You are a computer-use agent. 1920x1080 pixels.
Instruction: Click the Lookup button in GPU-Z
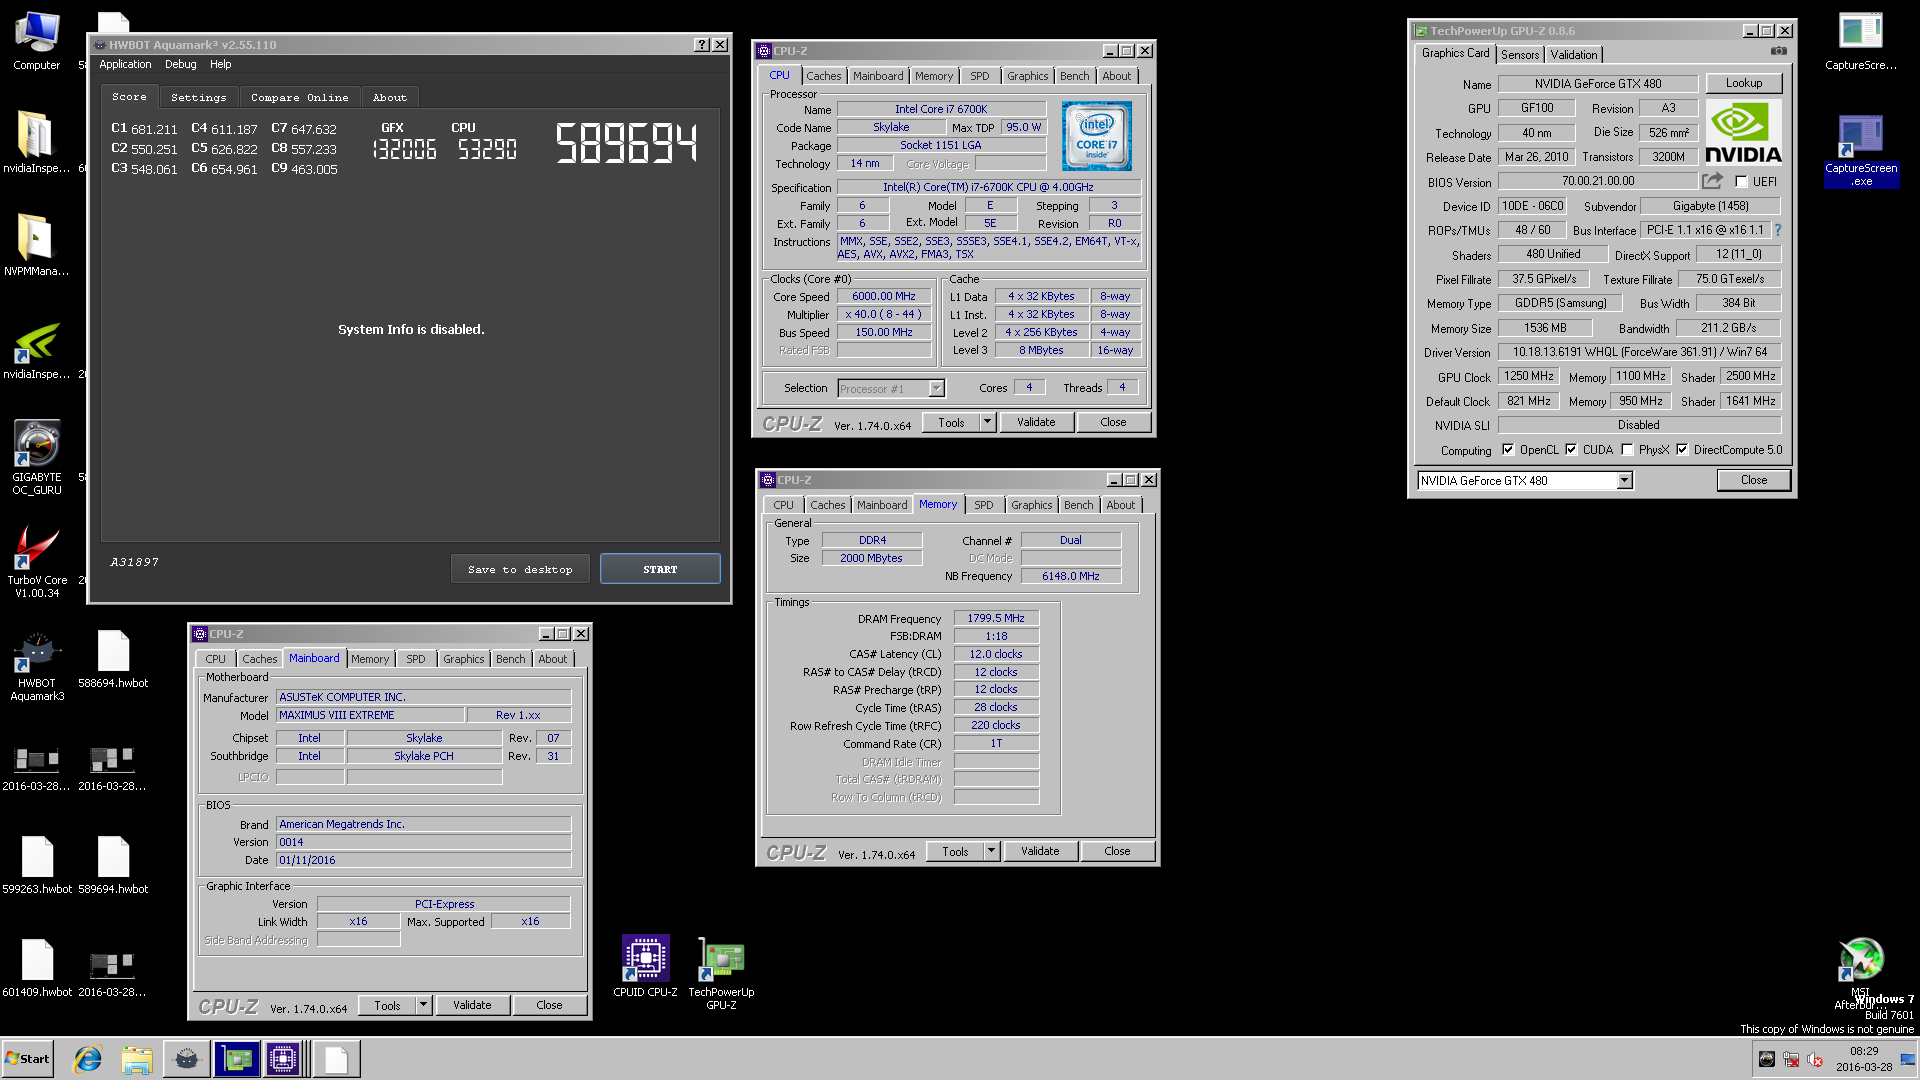pos(1743,83)
